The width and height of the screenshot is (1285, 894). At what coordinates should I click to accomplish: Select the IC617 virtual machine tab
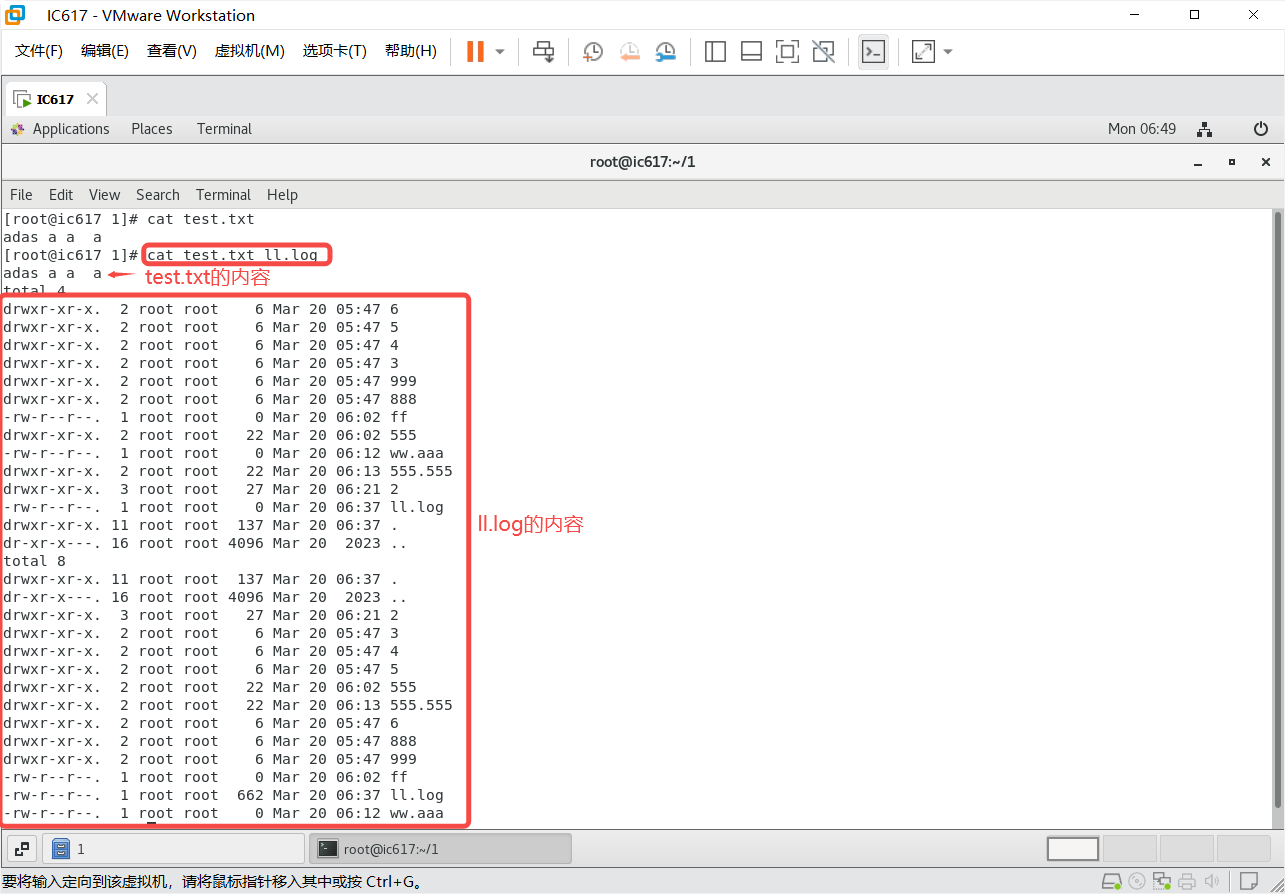55,99
